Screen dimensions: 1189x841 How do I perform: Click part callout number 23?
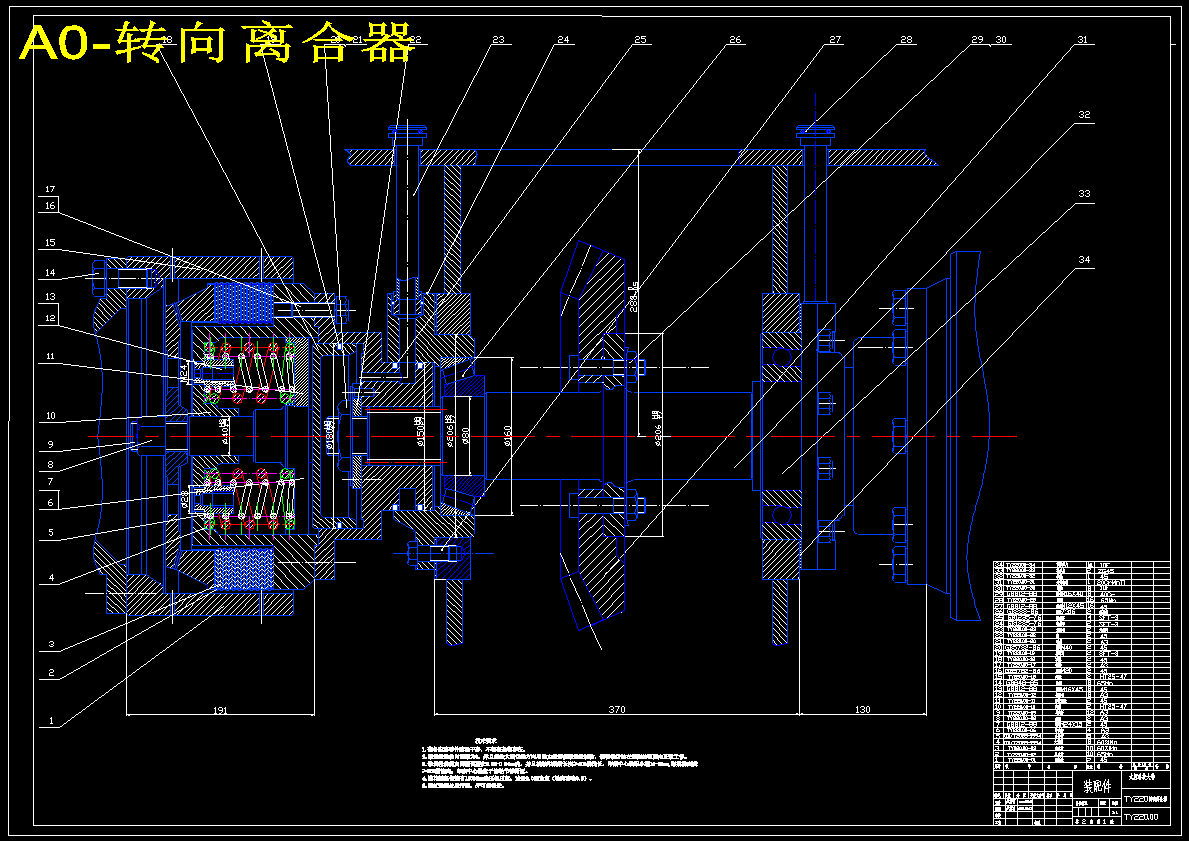click(498, 40)
